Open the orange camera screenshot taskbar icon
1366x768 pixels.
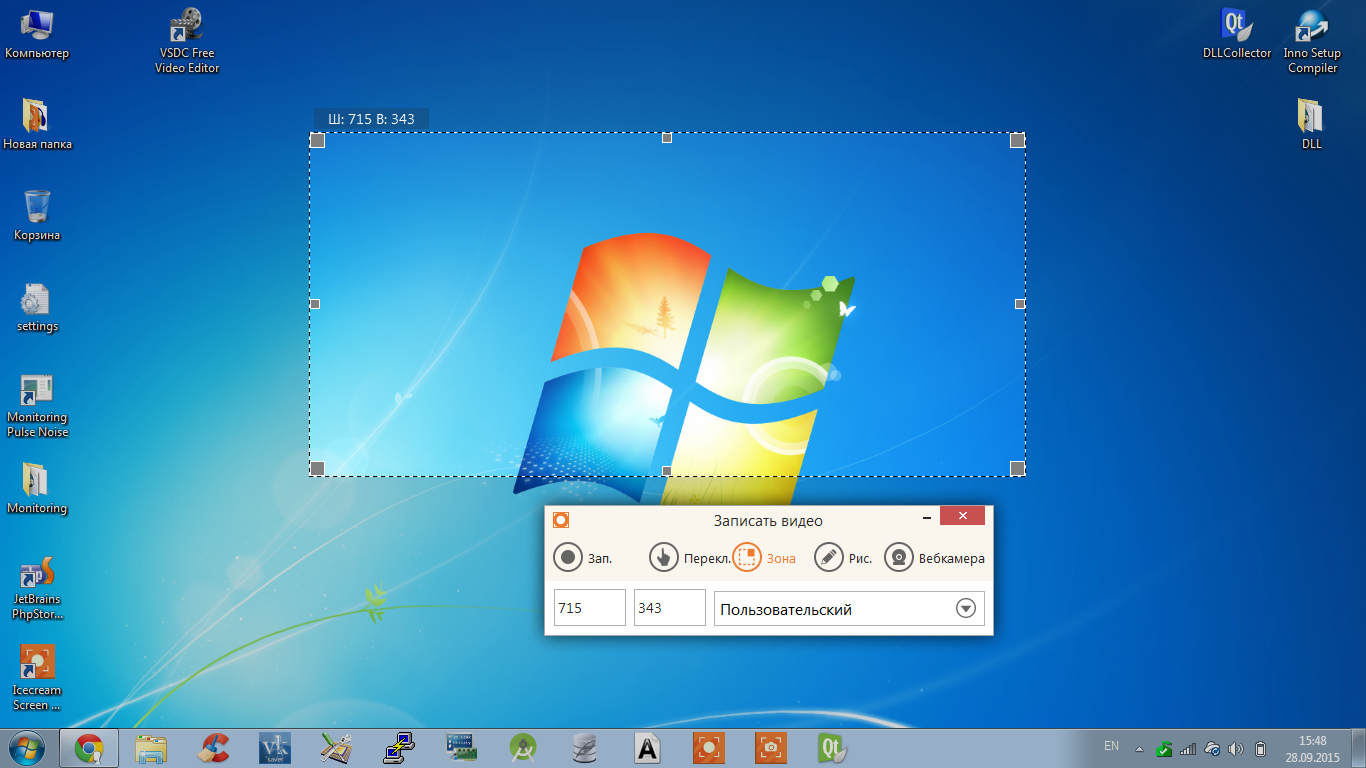coord(771,748)
